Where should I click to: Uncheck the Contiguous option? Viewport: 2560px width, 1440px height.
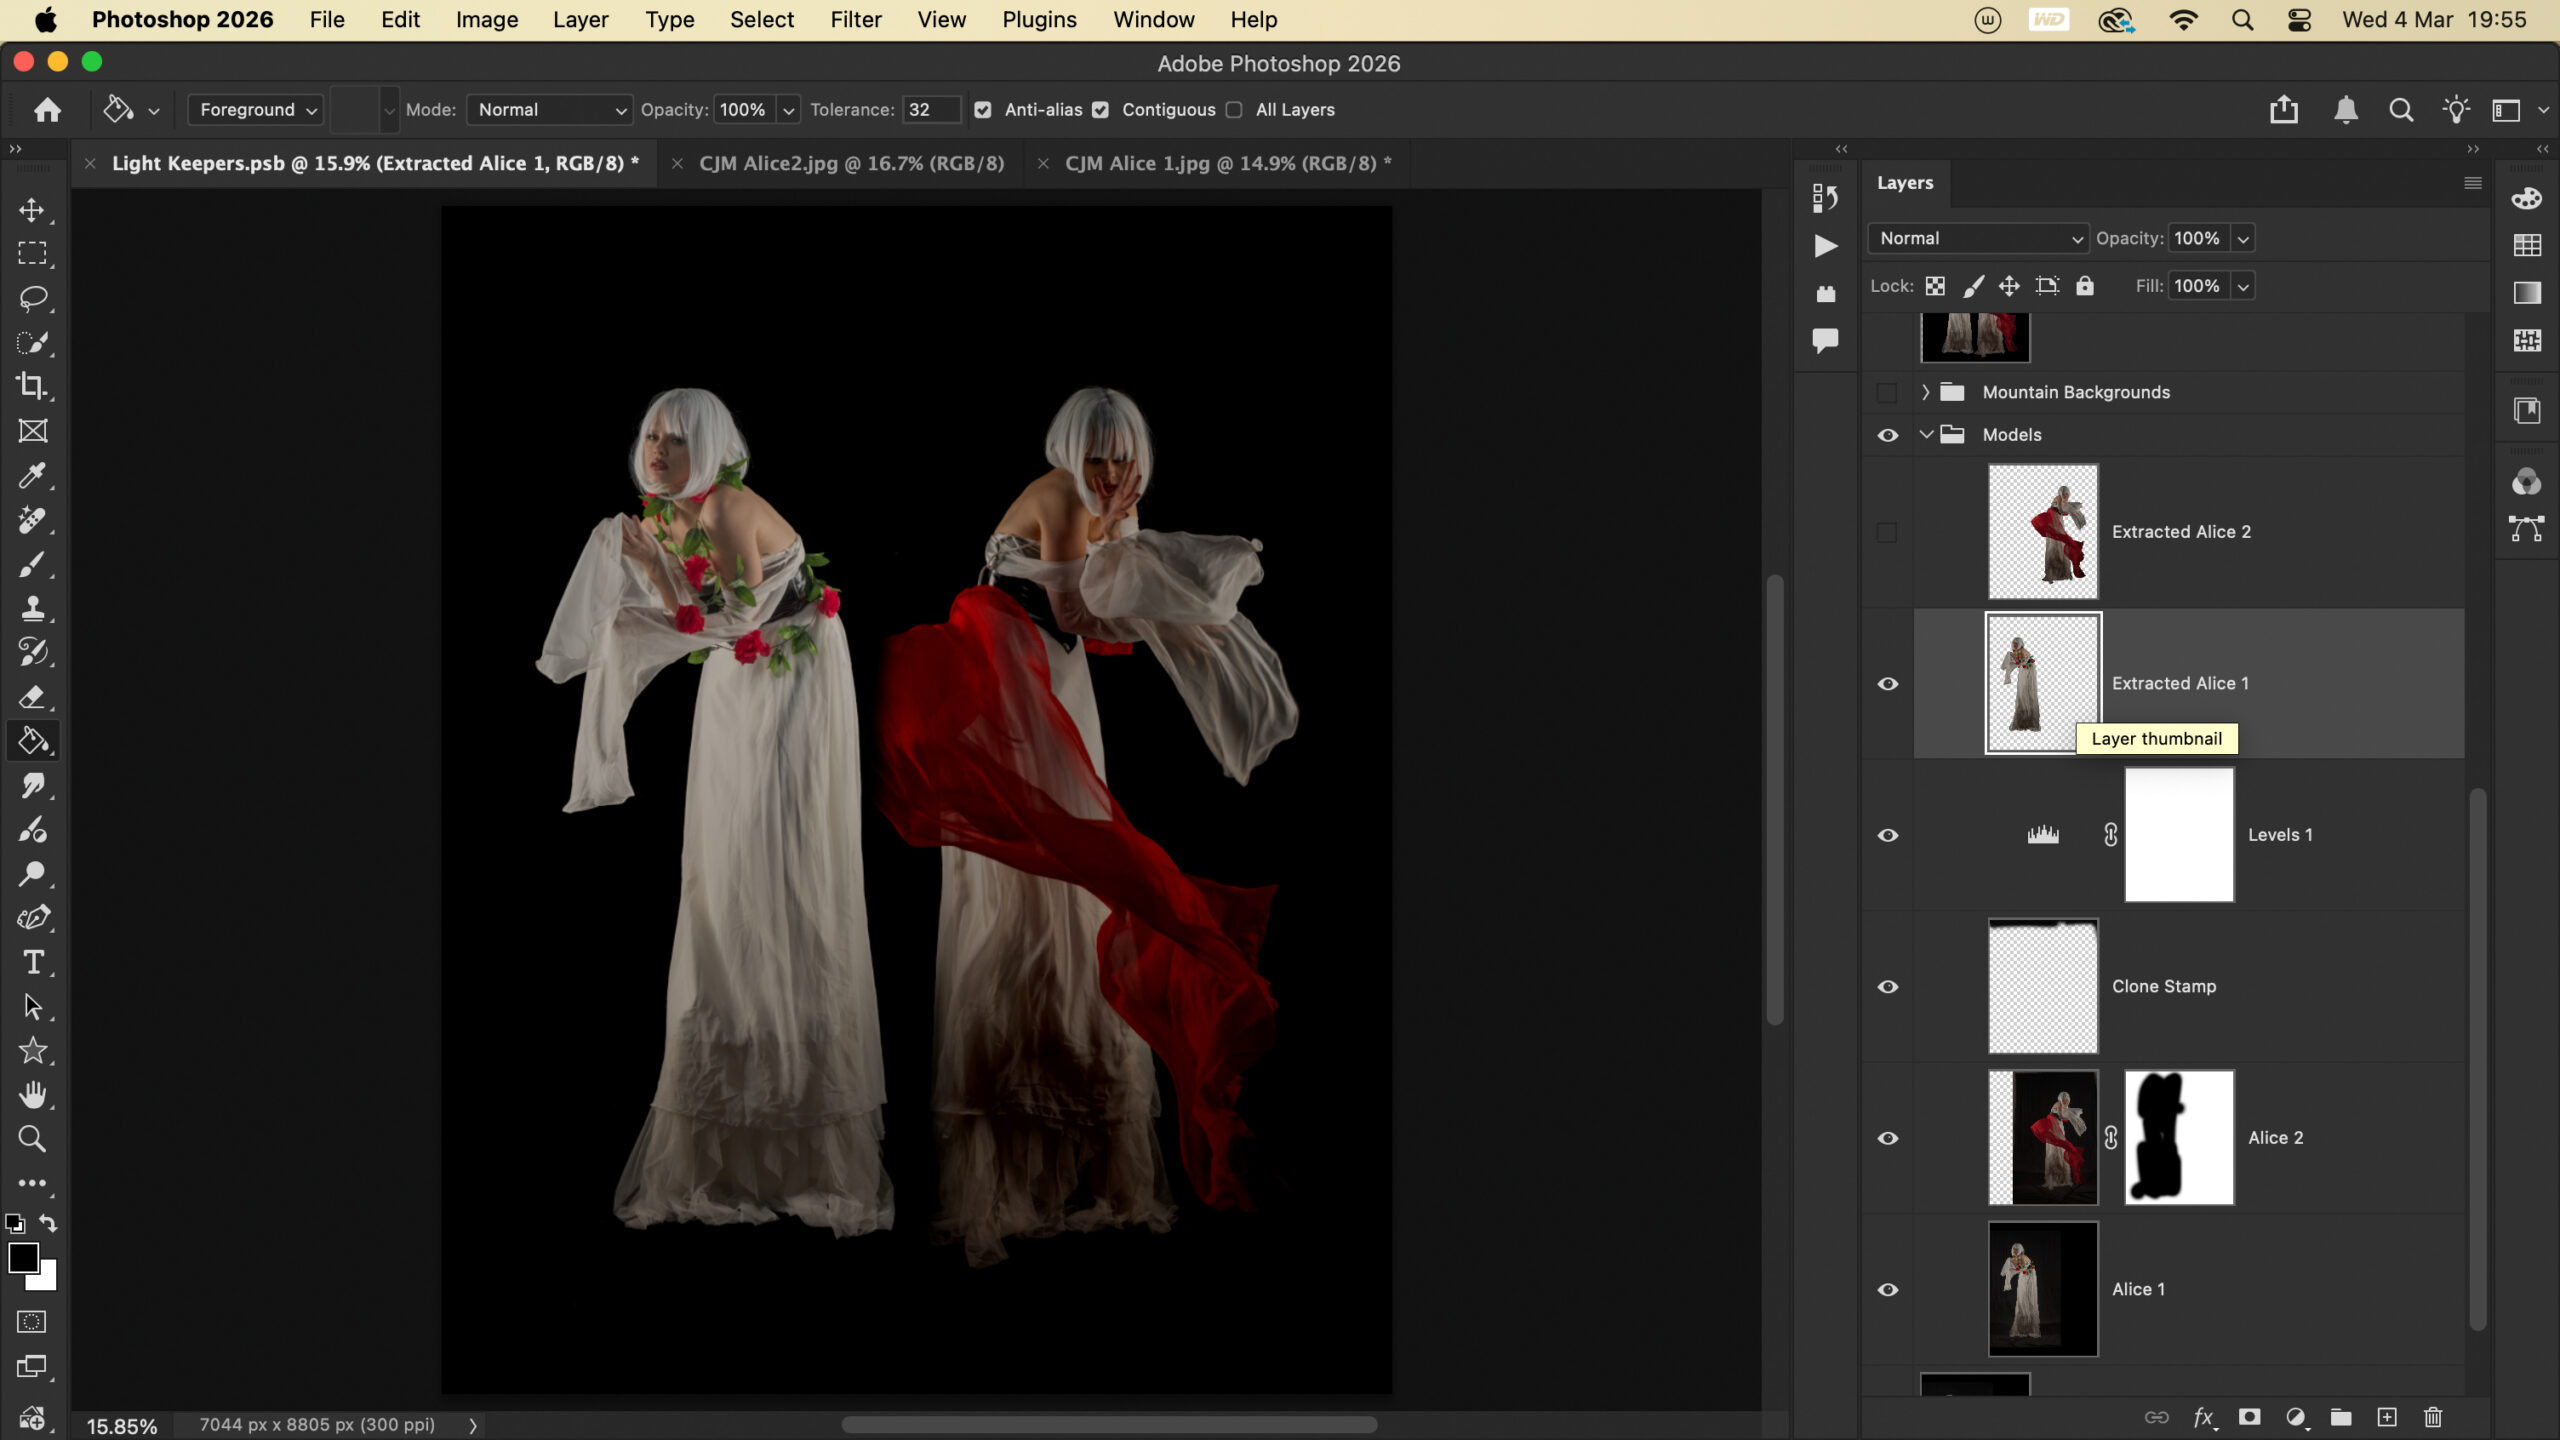tap(1100, 110)
